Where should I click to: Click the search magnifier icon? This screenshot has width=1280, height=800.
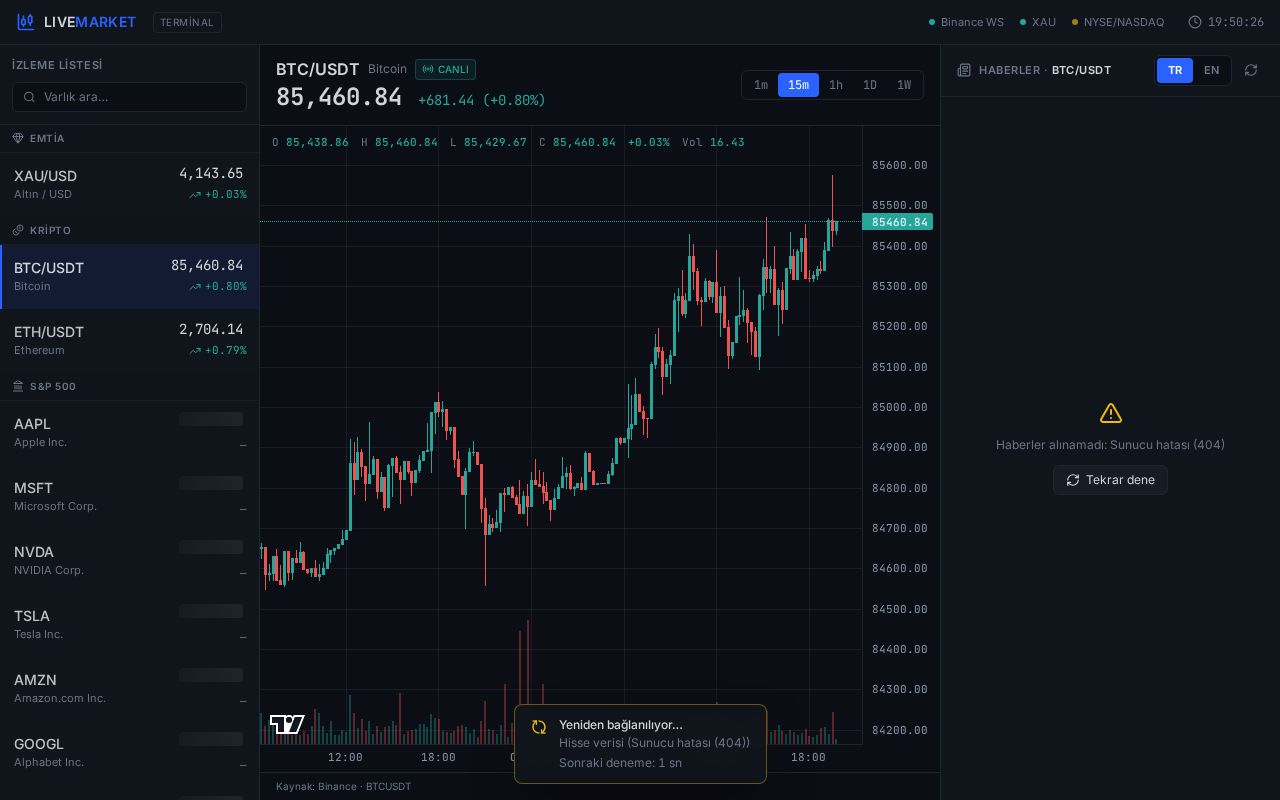(x=30, y=97)
